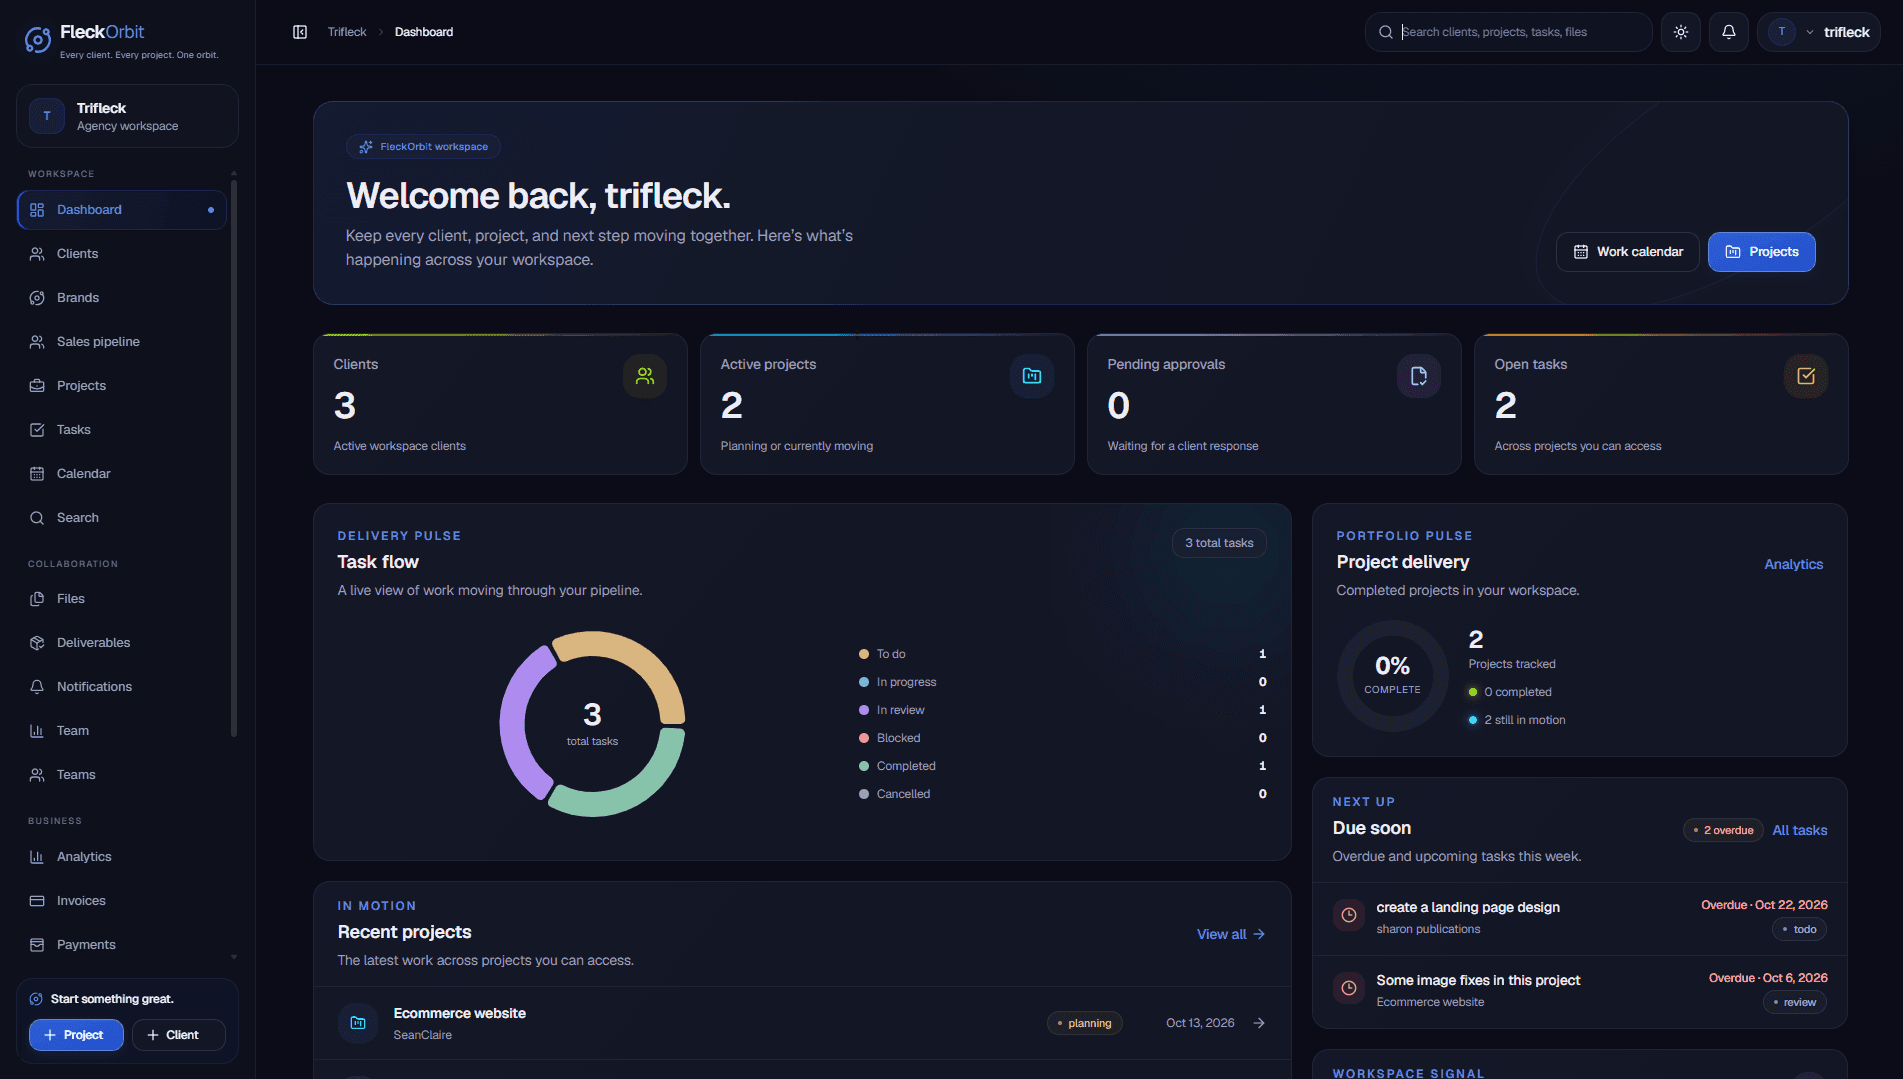Click the Trifleck breadcrumb link

[x=347, y=32]
